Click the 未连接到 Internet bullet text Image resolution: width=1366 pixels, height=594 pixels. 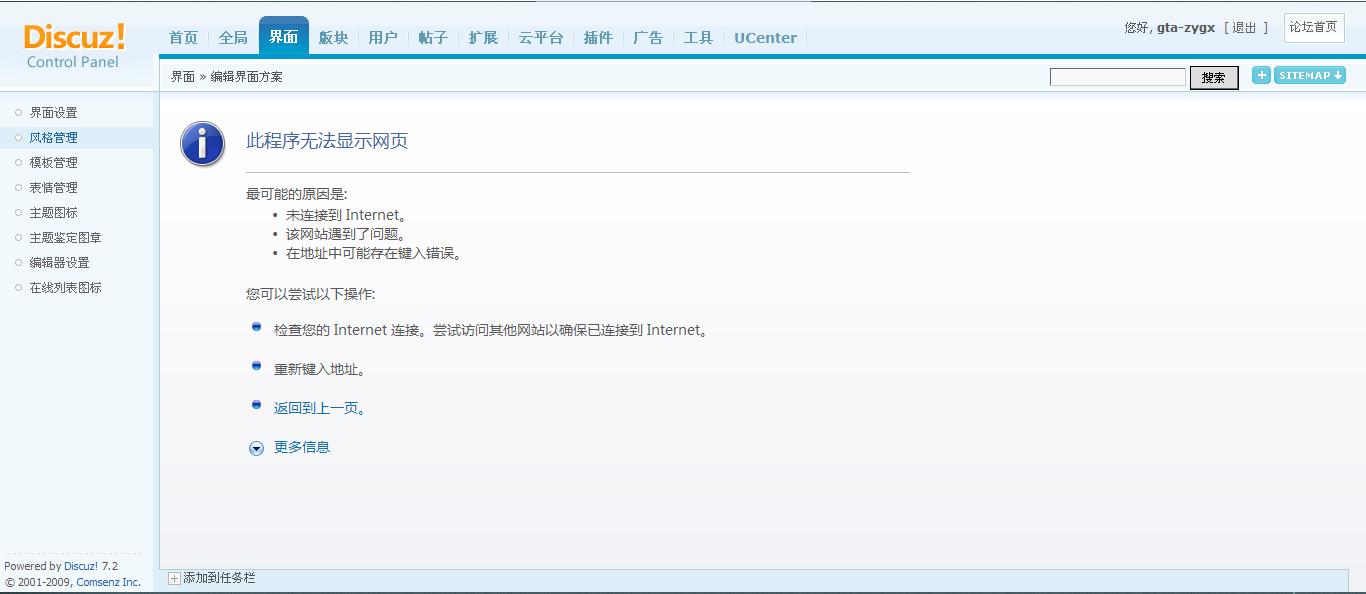346,215
